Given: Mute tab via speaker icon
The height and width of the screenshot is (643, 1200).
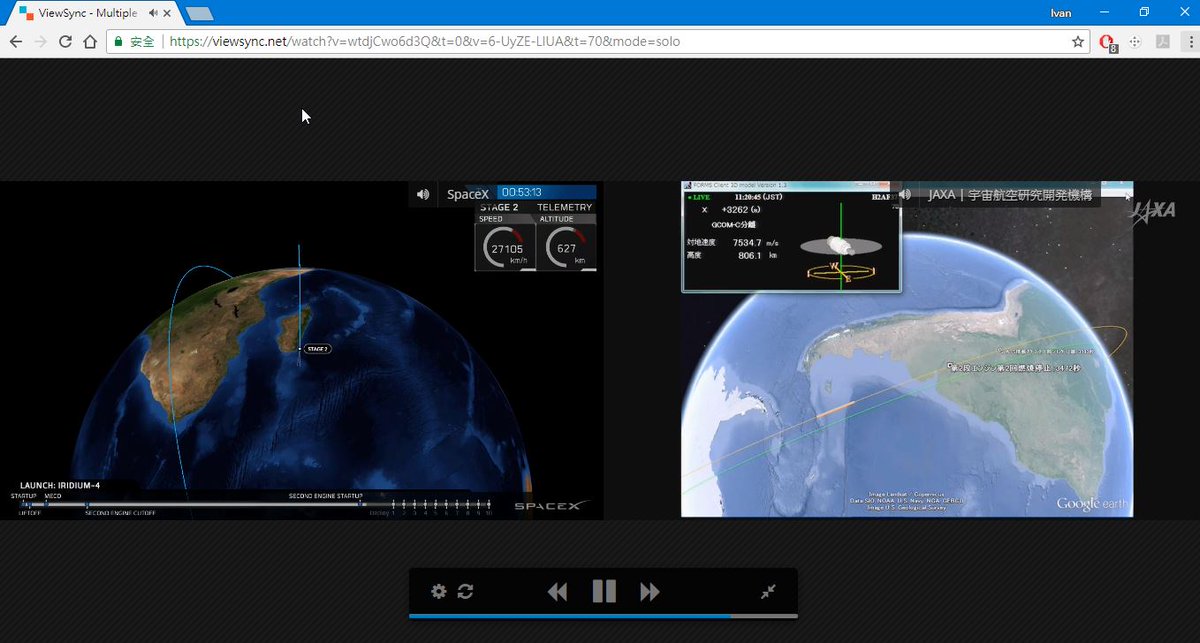Looking at the screenshot, I should [152, 13].
